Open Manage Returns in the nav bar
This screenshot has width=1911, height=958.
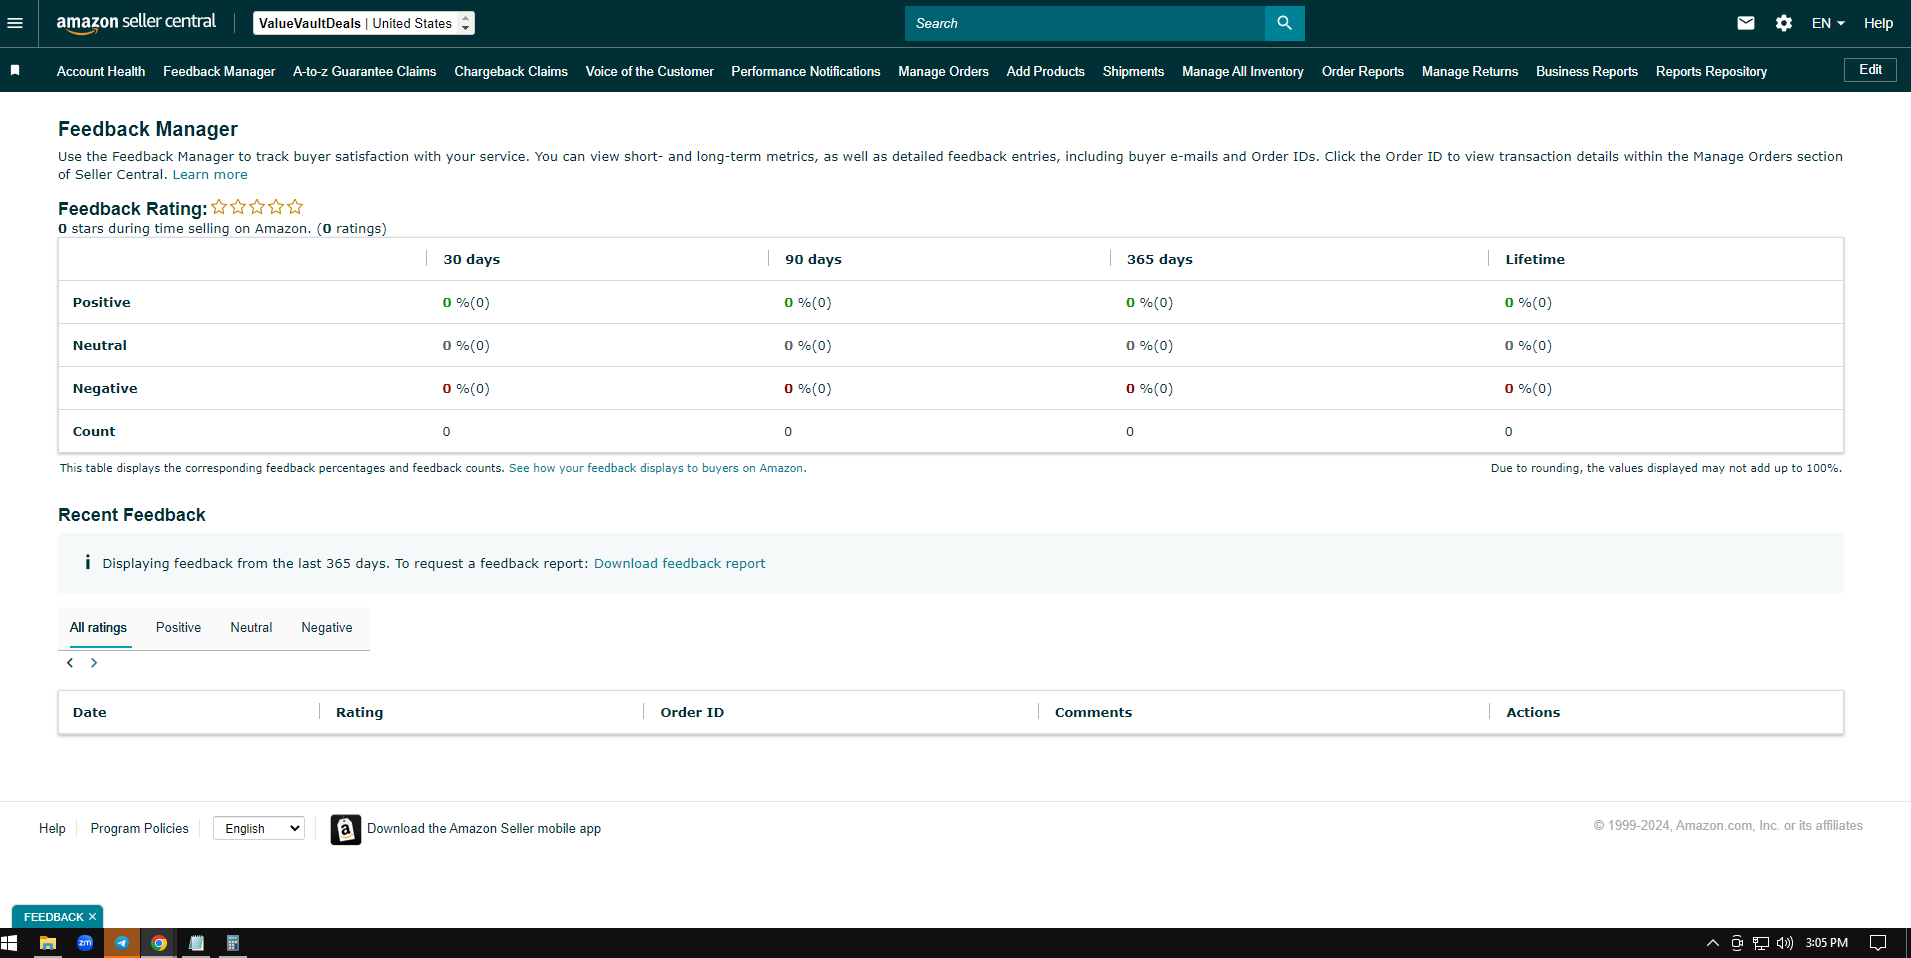tap(1470, 71)
